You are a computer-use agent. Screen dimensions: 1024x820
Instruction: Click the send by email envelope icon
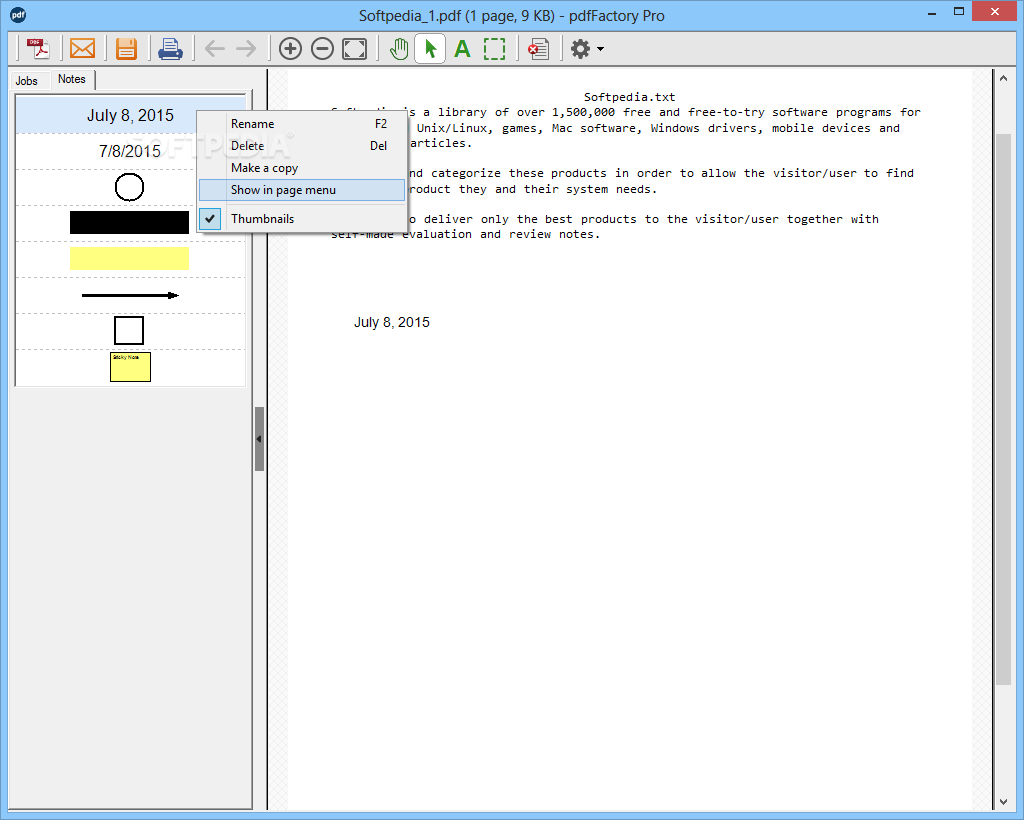[82, 48]
